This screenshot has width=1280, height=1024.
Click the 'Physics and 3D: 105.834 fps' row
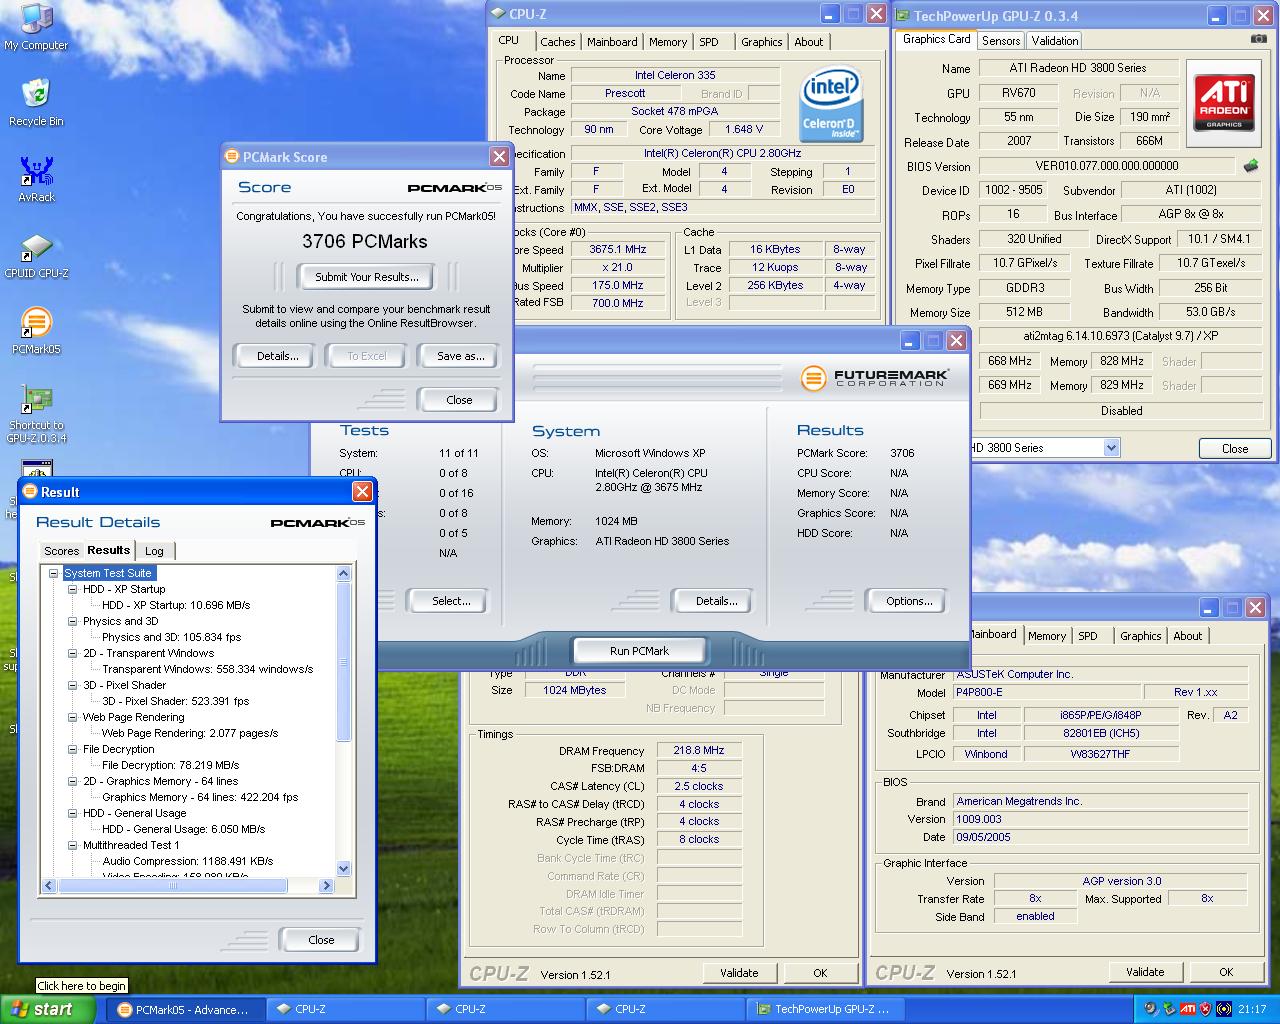(171, 637)
